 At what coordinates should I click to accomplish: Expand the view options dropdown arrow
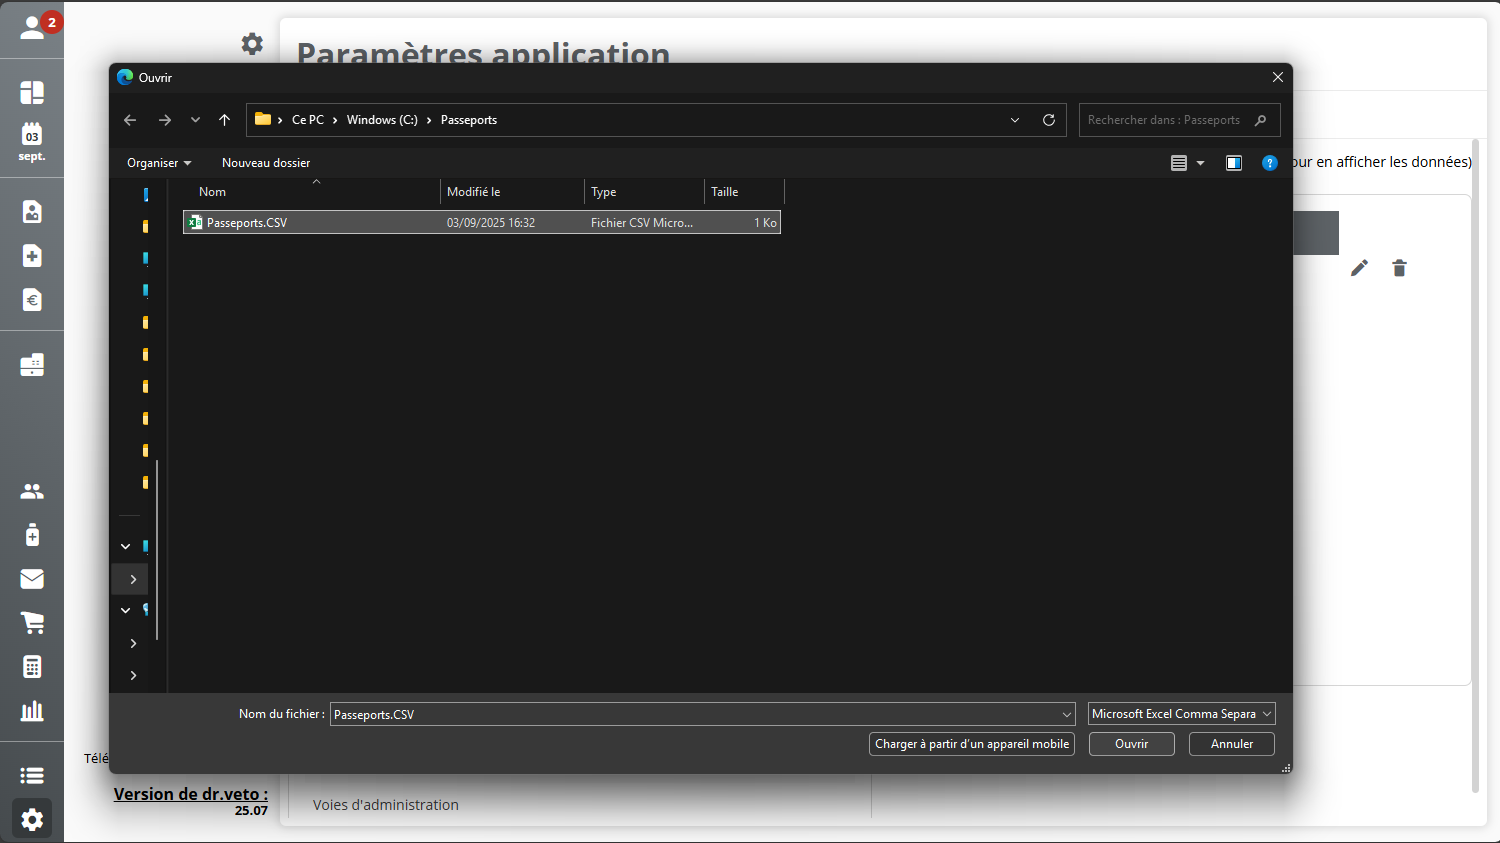coord(1201,163)
